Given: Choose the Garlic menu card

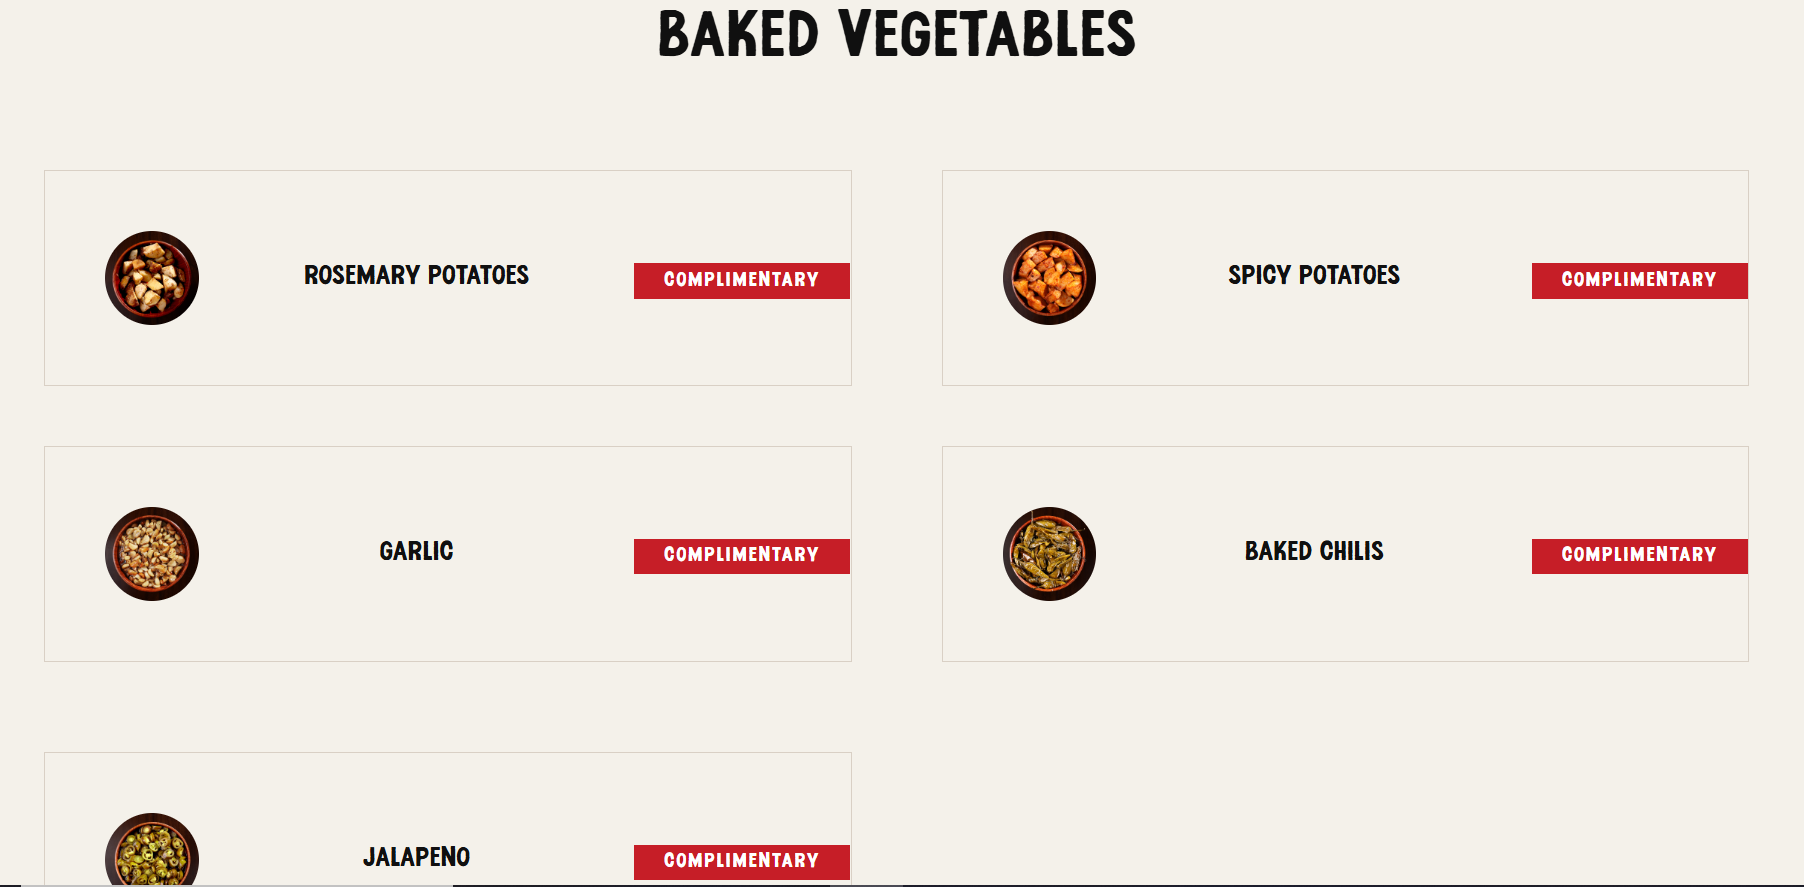Looking at the screenshot, I should click(448, 554).
